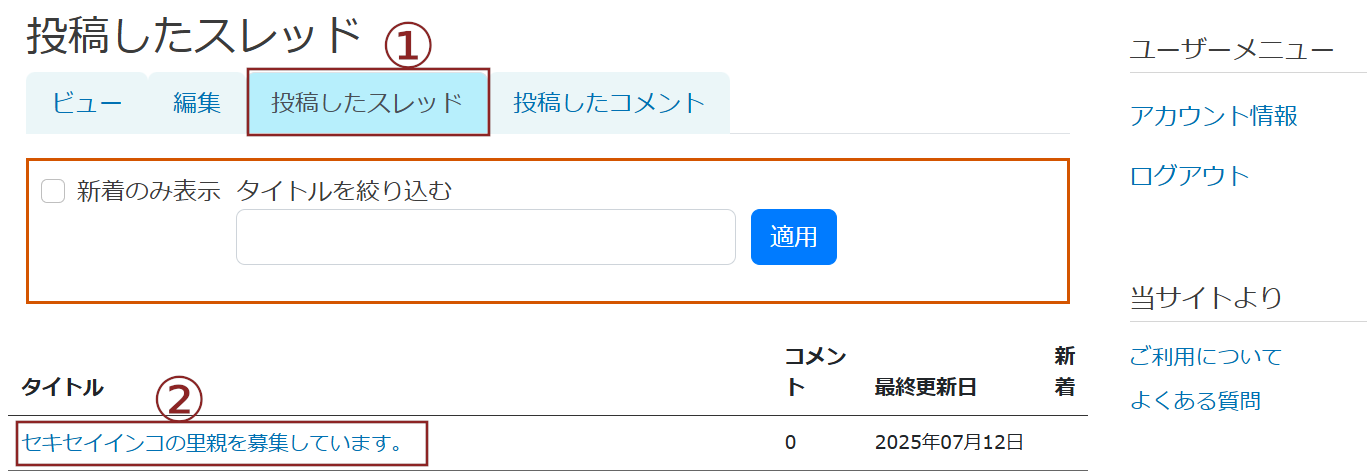Click the 新着 column header
Image resolution: width=1367 pixels, height=474 pixels.
(1064, 371)
